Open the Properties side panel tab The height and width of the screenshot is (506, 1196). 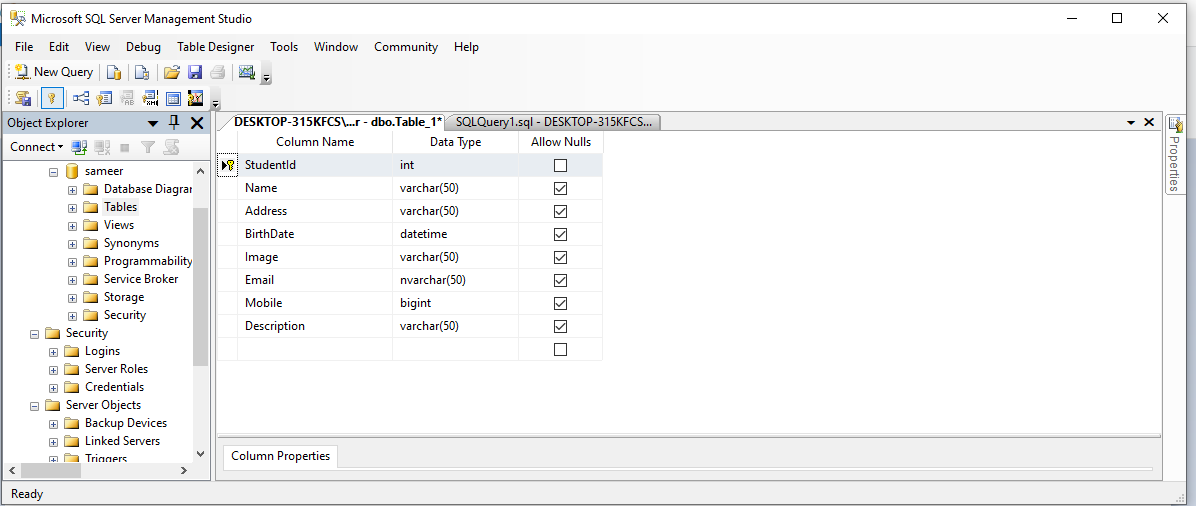coord(1175,155)
